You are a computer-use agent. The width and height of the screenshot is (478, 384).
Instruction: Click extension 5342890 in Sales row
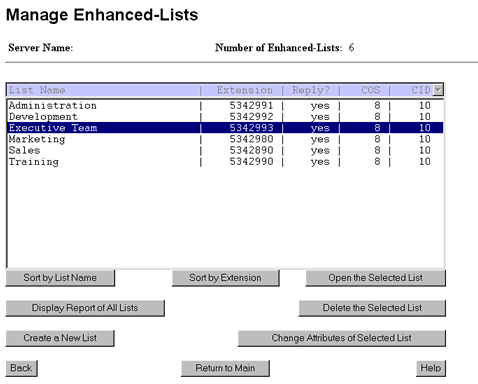click(x=251, y=150)
